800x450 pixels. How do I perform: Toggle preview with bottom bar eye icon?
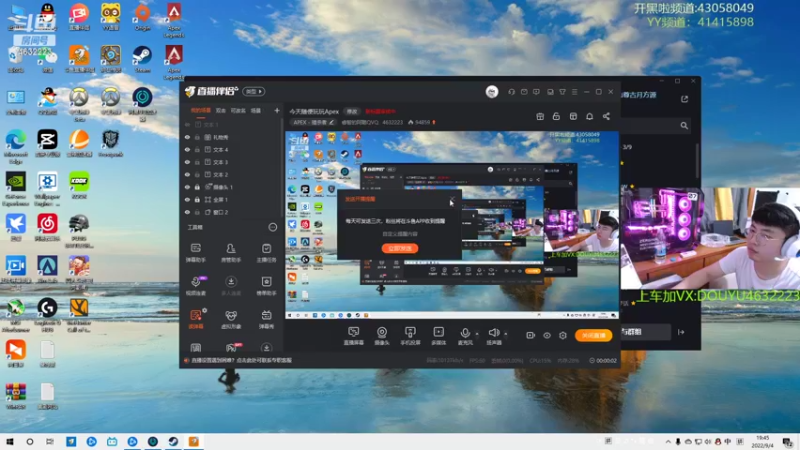tap(547, 335)
